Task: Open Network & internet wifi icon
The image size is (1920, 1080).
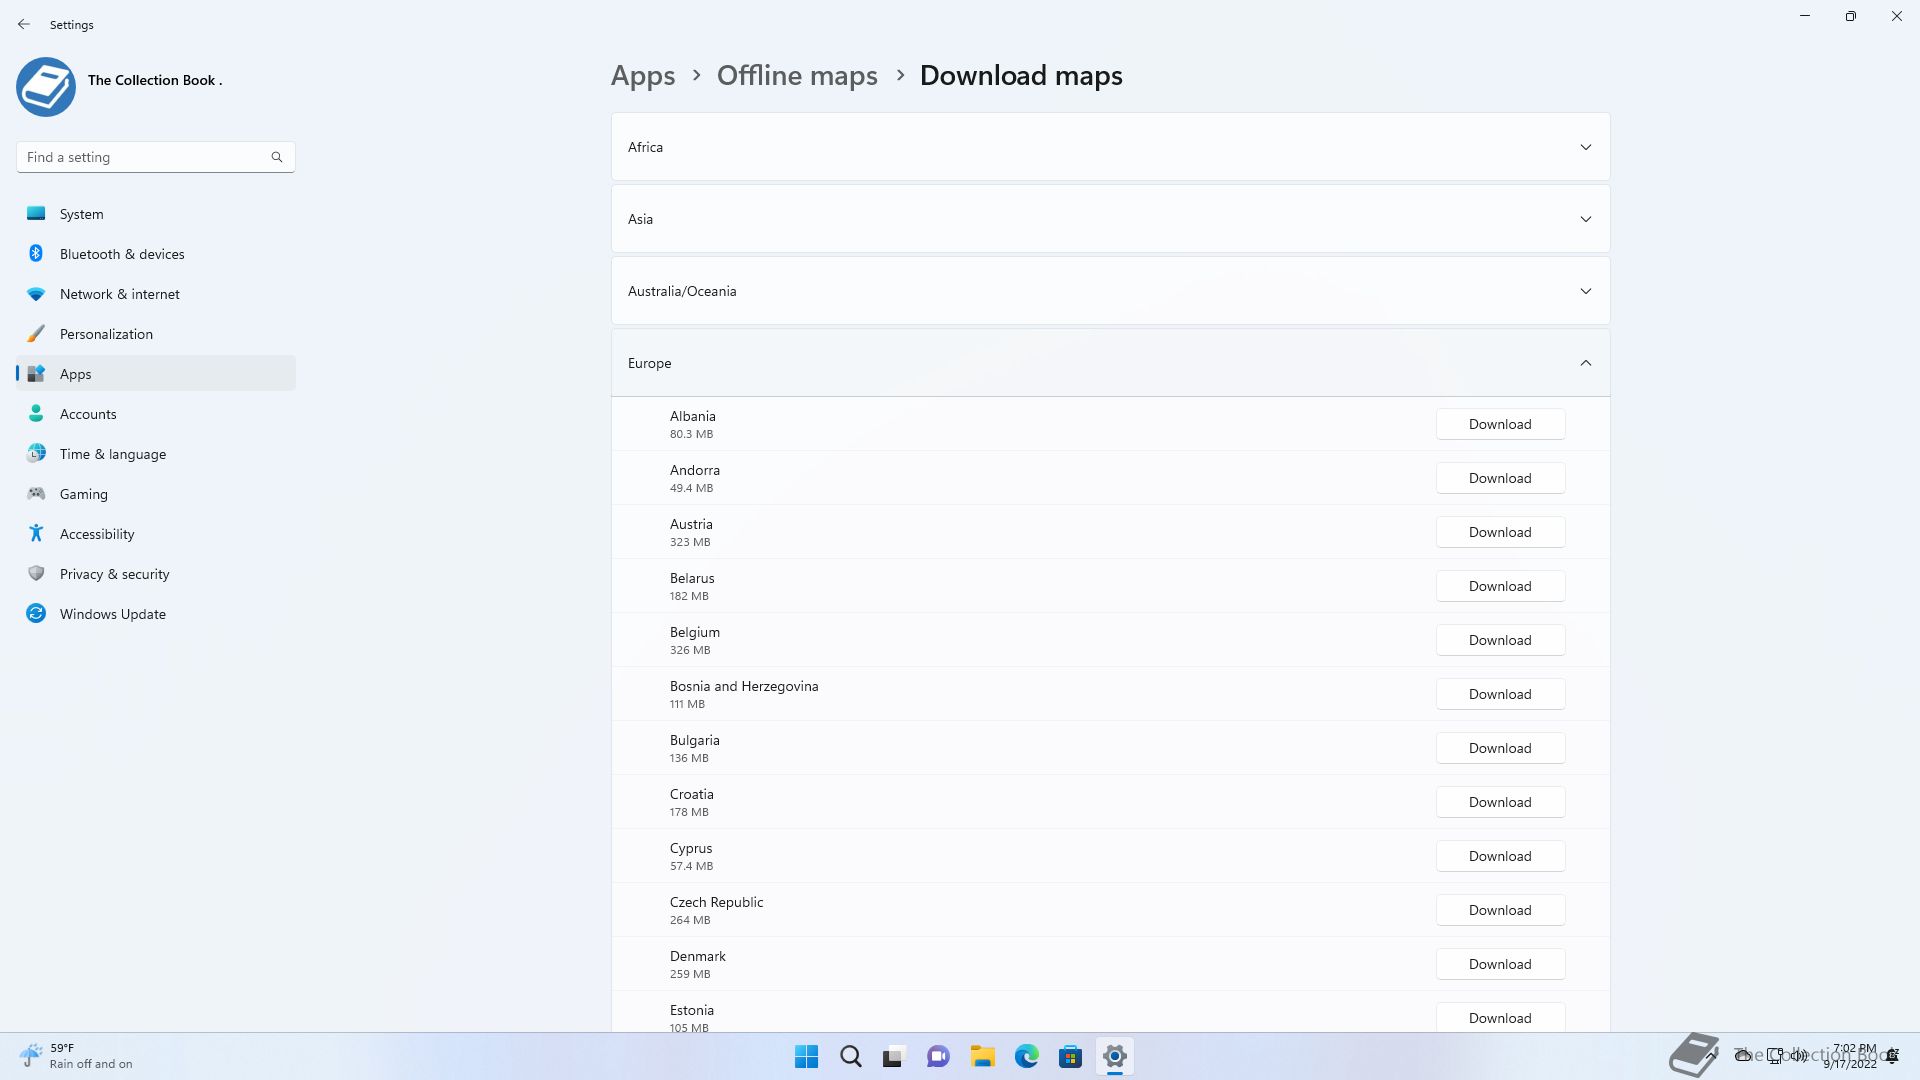Action: (x=36, y=294)
